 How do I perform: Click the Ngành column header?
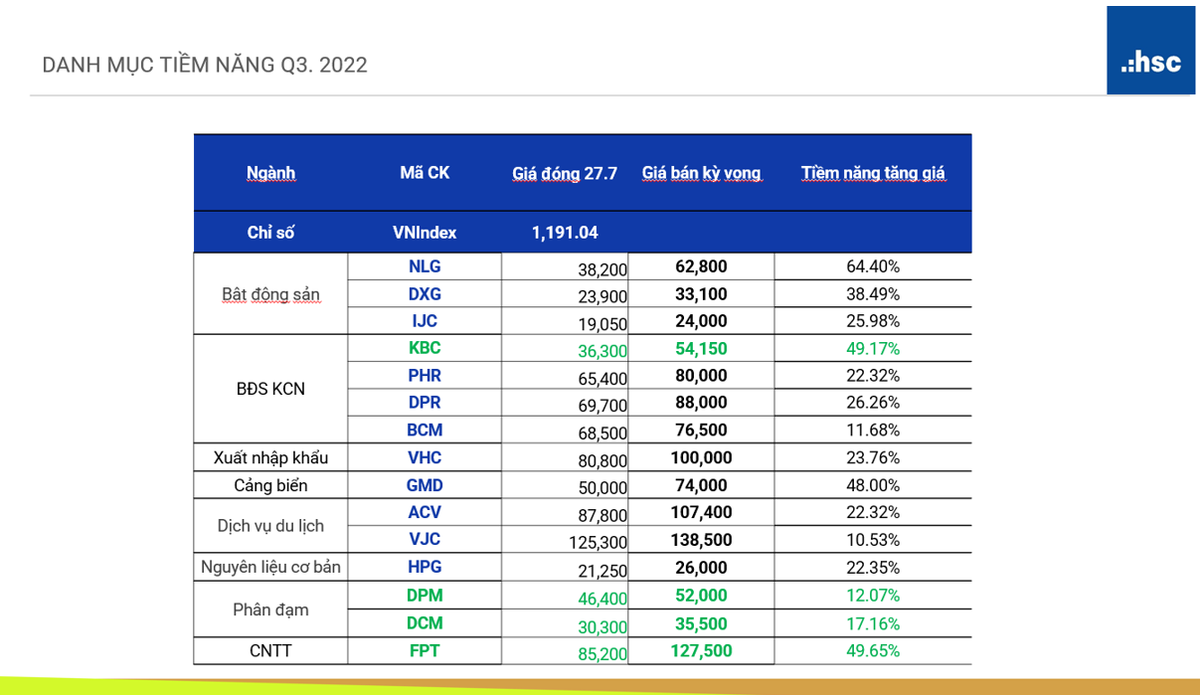pos(271,173)
